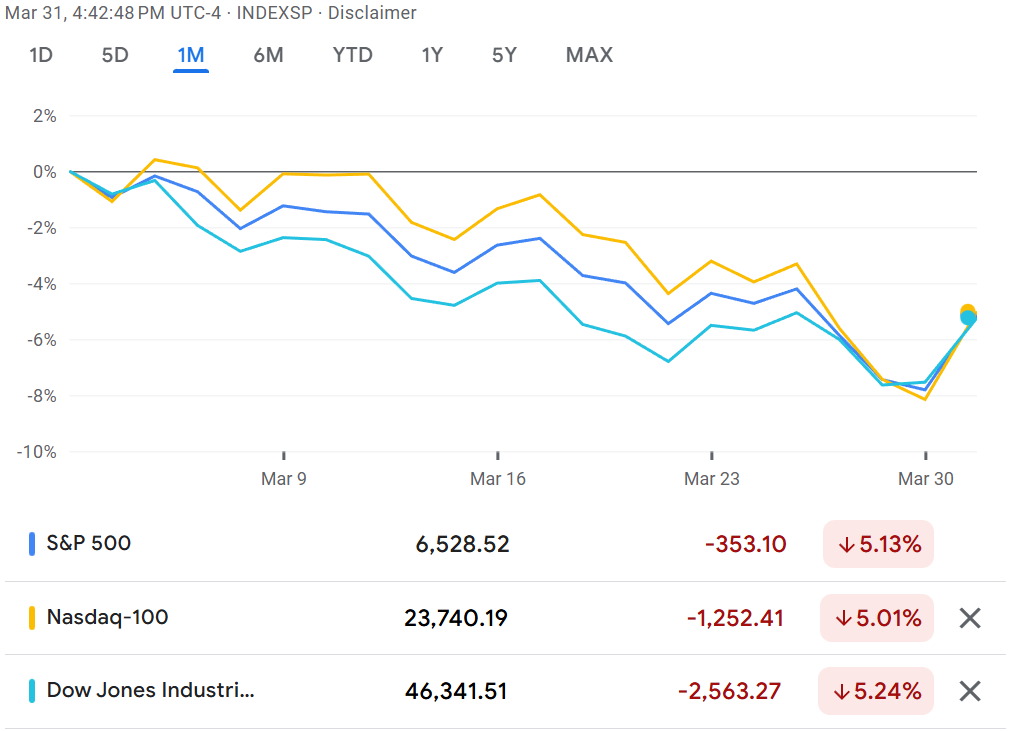Image resolution: width=1010 pixels, height=731 pixels.
Task: Show the MAX time range chart
Action: pyautogui.click(x=589, y=55)
